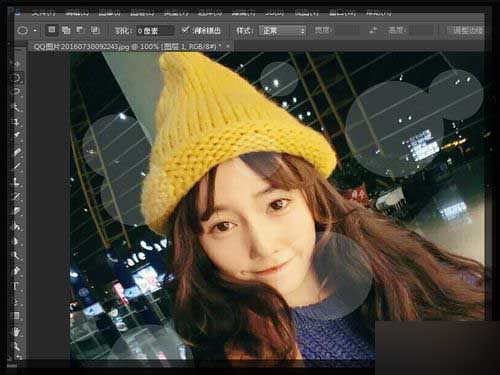Select the Path Selection tool
Viewport: 500px width, 375px height.
click(16, 301)
